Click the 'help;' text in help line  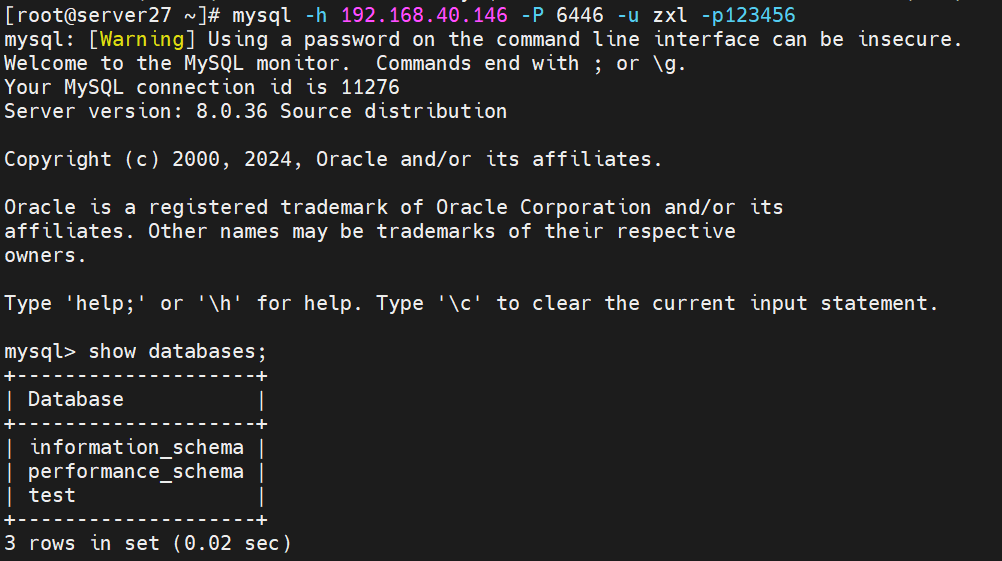tap(105, 304)
